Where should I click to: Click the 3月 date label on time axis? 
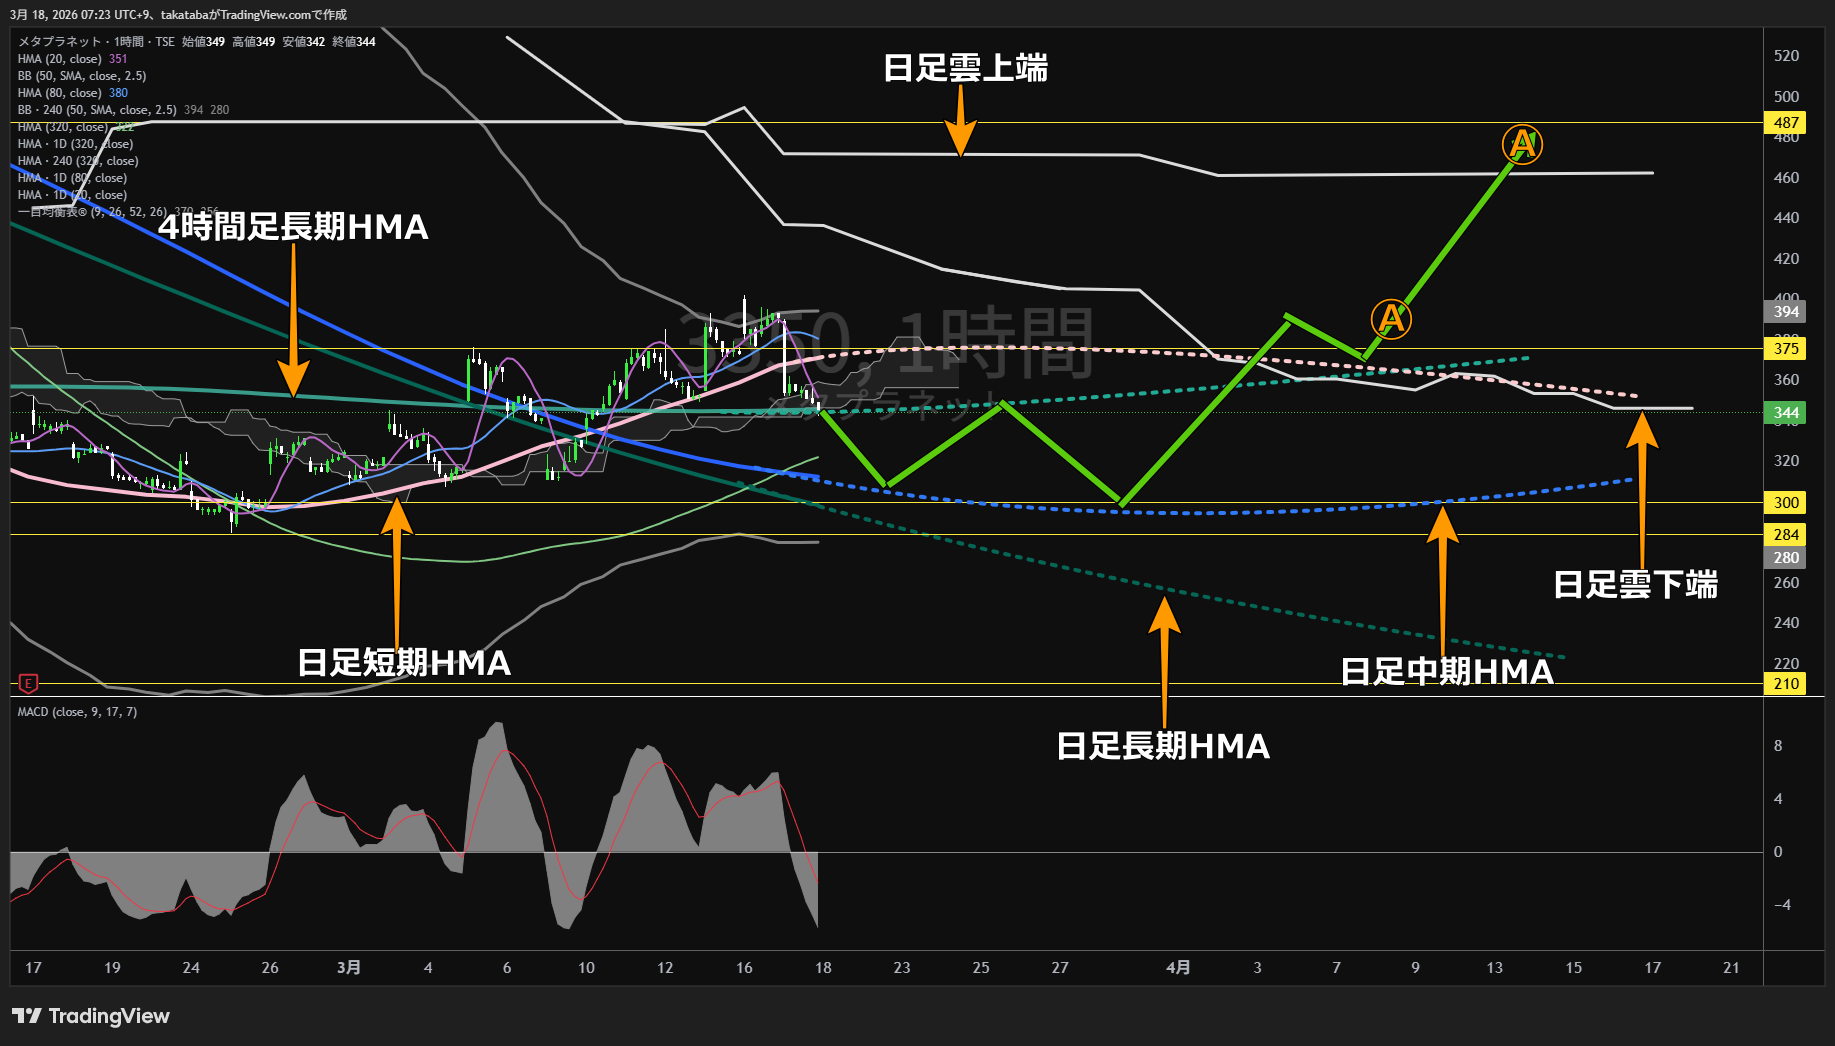[349, 968]
